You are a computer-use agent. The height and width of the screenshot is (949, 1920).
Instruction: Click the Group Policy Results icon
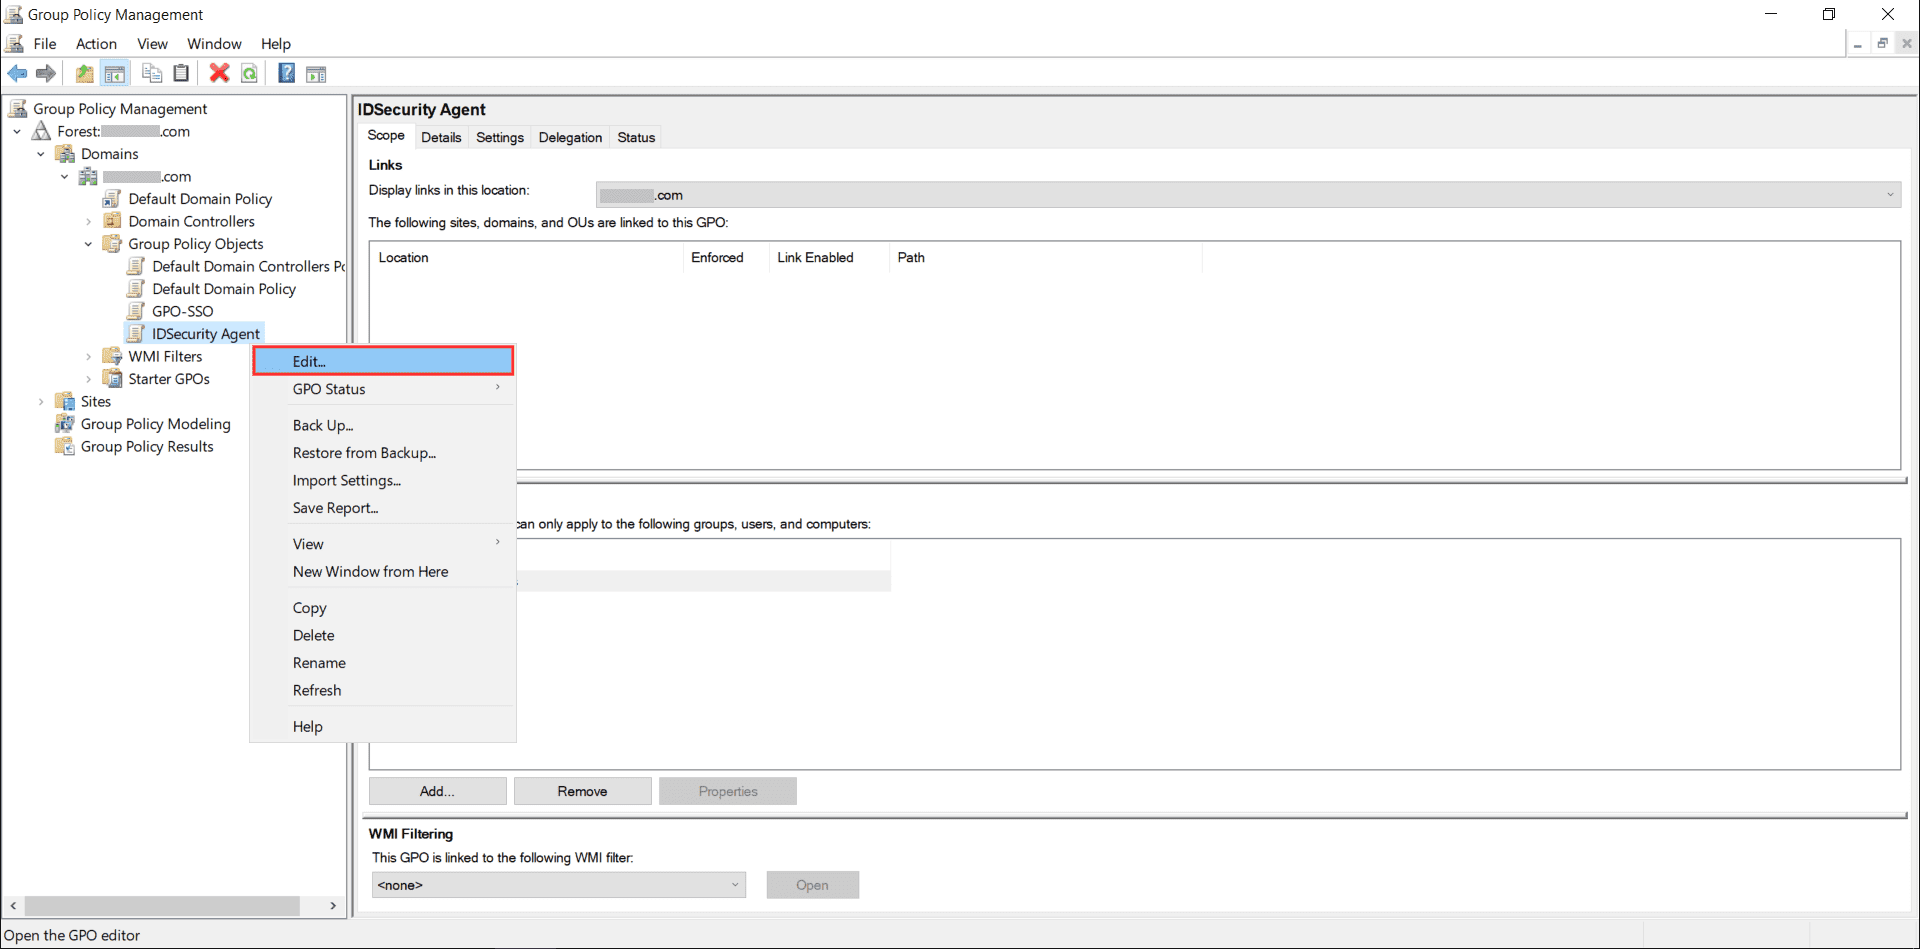65,446
